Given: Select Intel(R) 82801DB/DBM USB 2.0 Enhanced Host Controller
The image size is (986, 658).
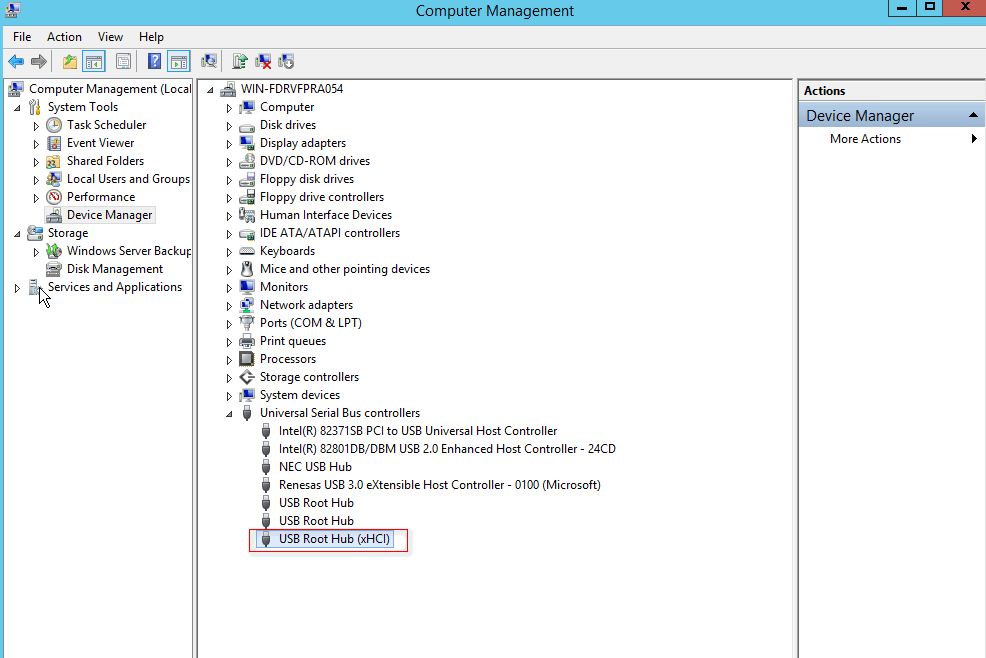Looking at the screenshot, I should coord(447,449).
